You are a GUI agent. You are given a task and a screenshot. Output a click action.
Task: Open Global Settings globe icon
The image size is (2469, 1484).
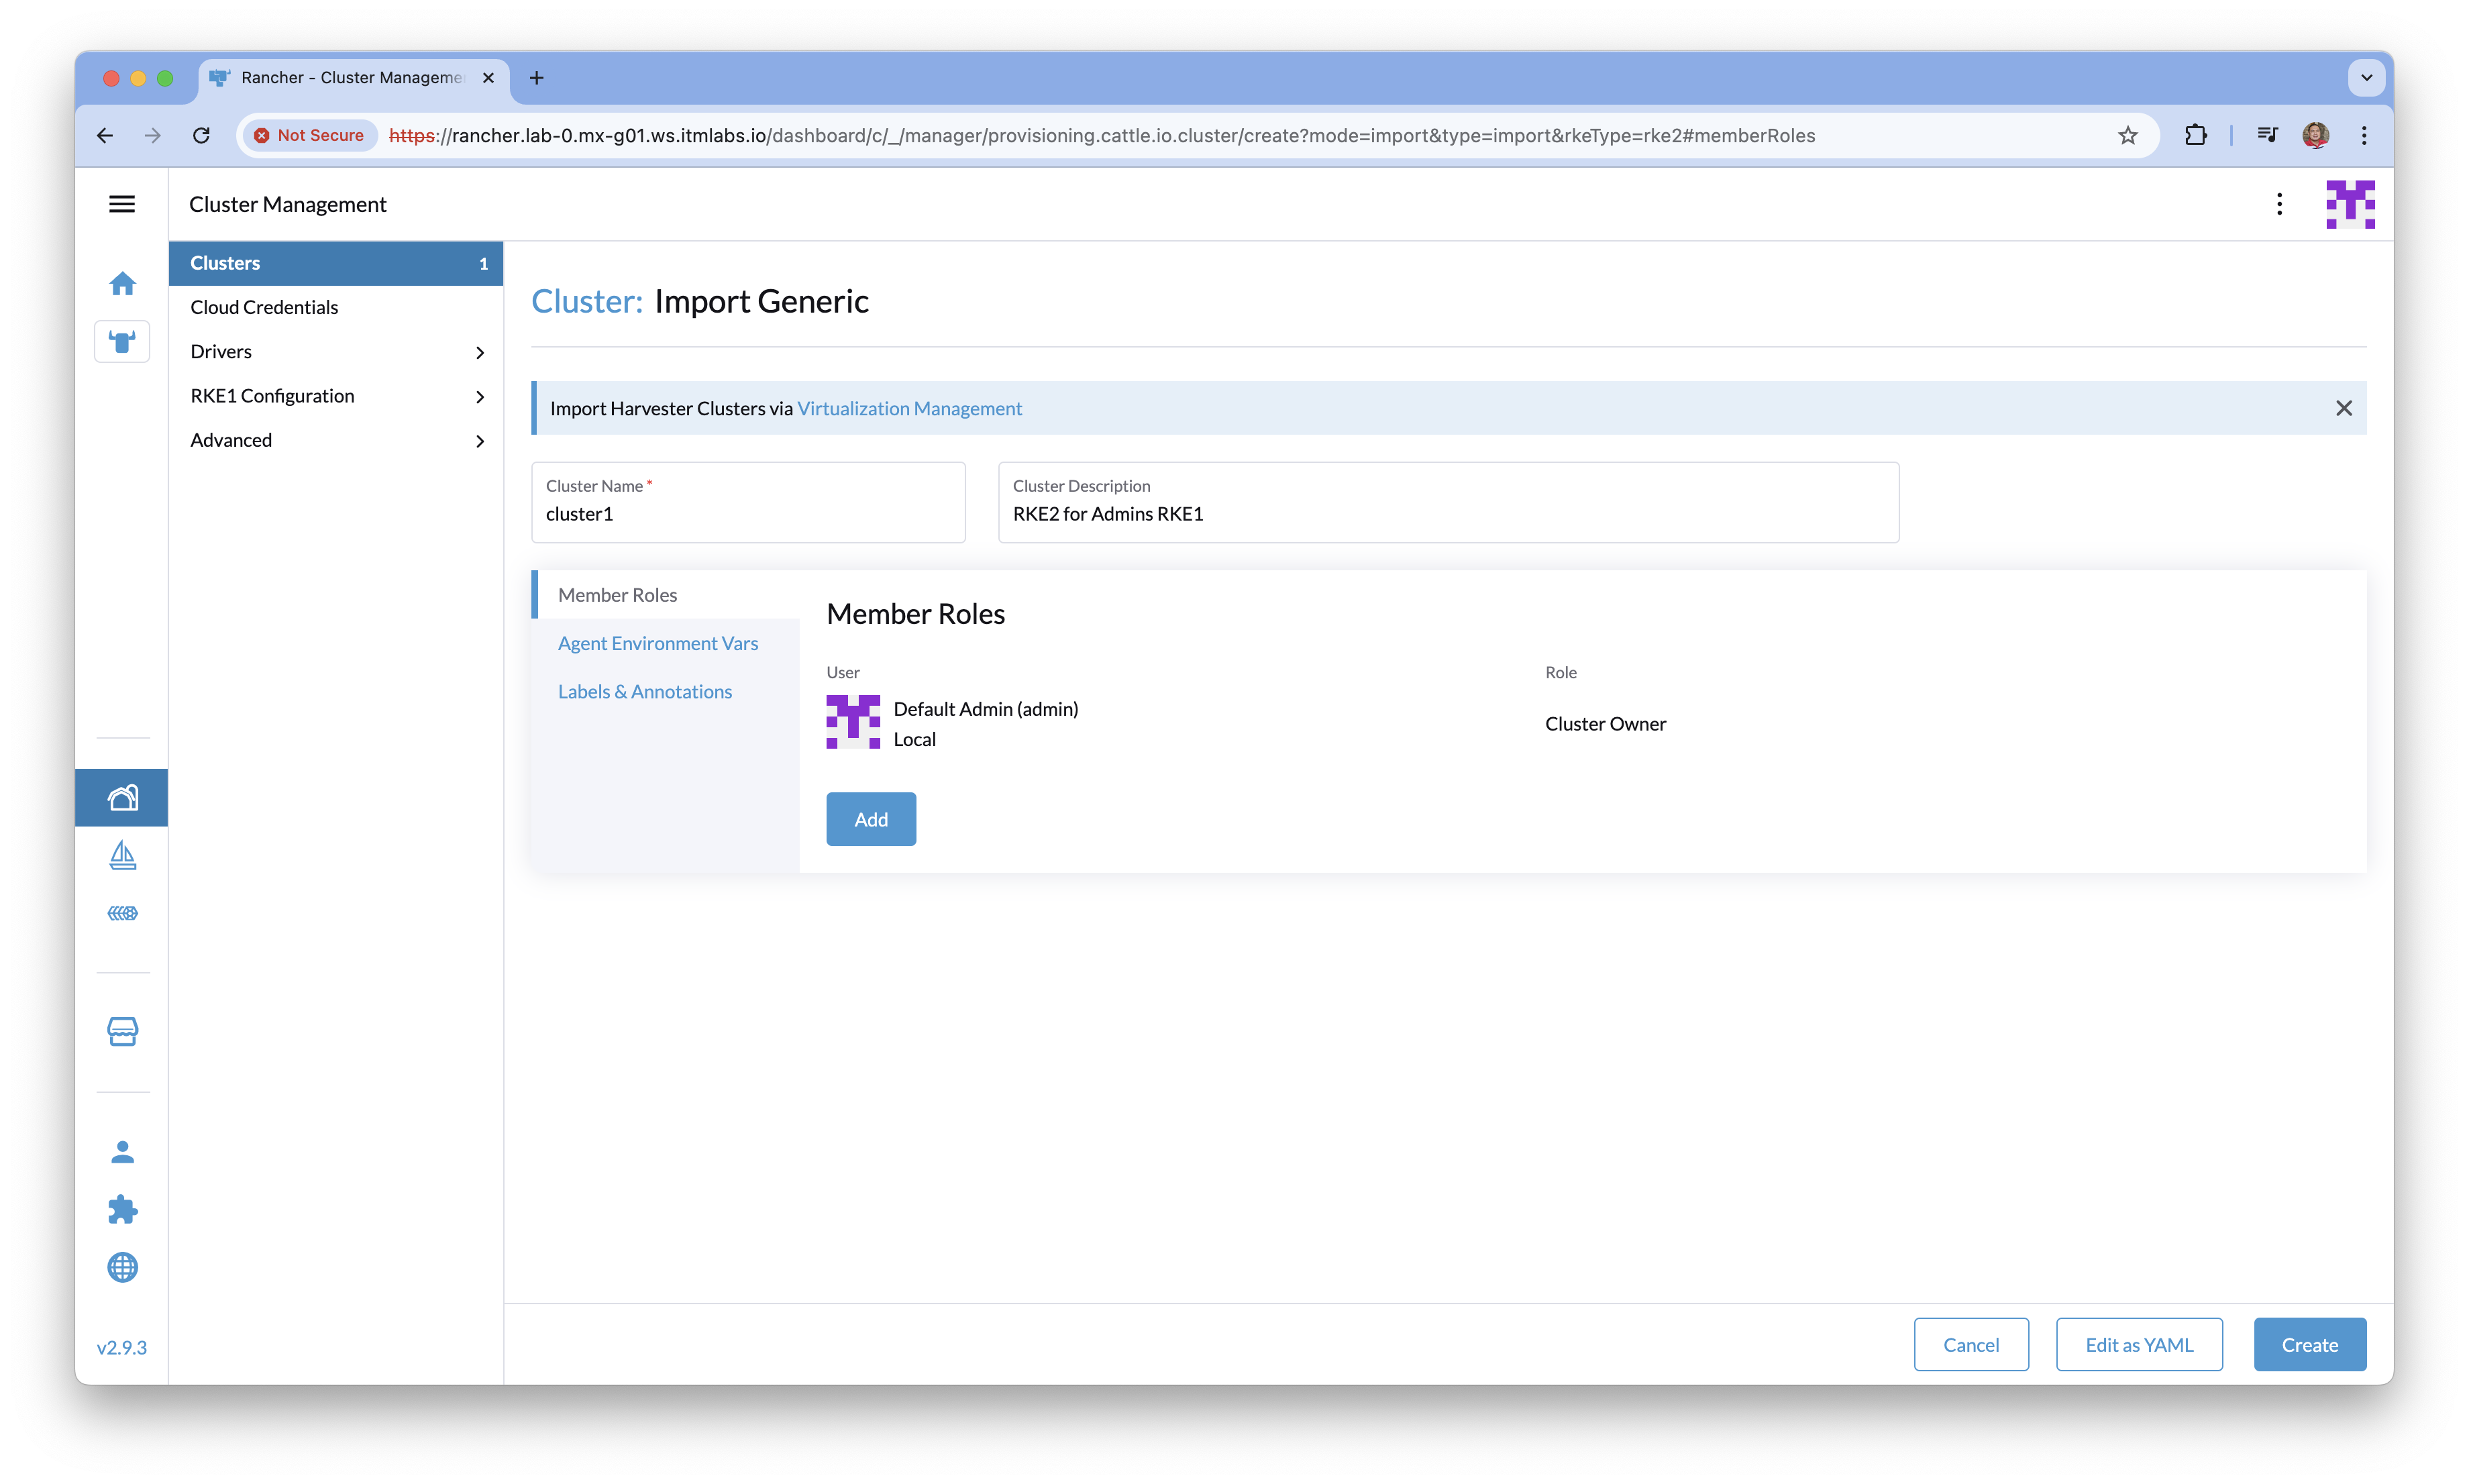[122, 1268]
